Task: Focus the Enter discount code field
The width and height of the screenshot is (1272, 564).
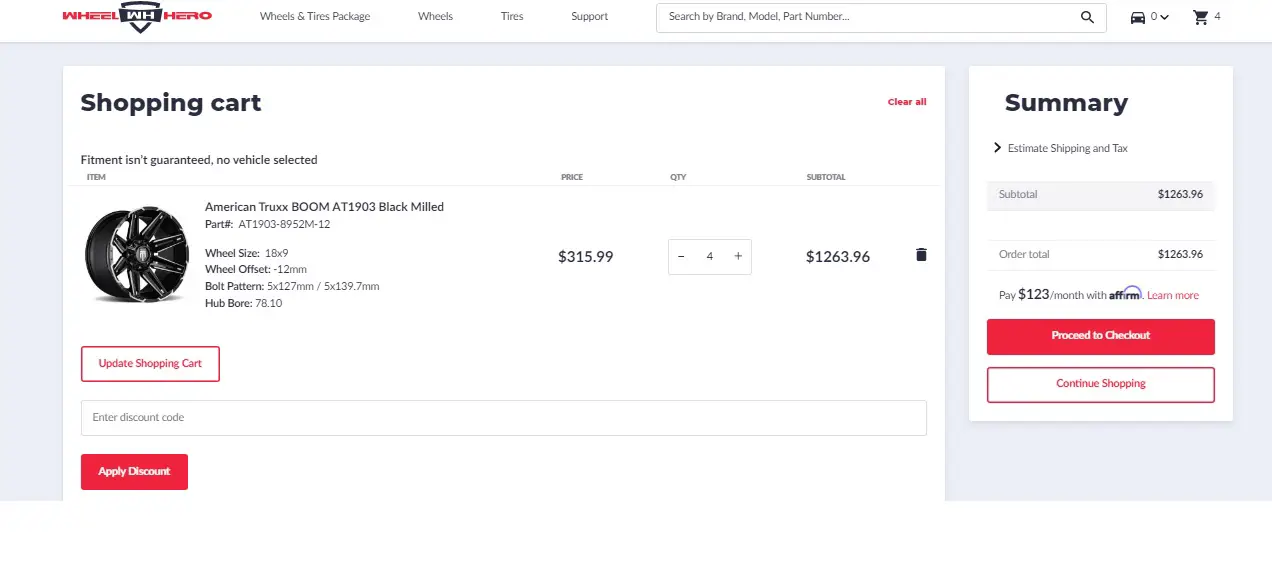Action: coord(504,418)
